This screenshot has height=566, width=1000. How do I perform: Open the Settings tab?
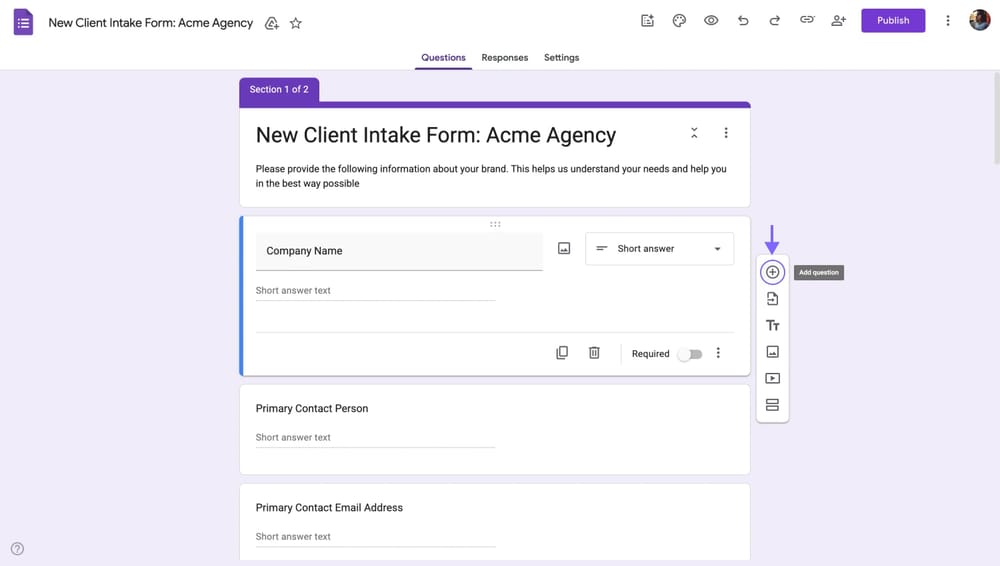pos(561,58)
